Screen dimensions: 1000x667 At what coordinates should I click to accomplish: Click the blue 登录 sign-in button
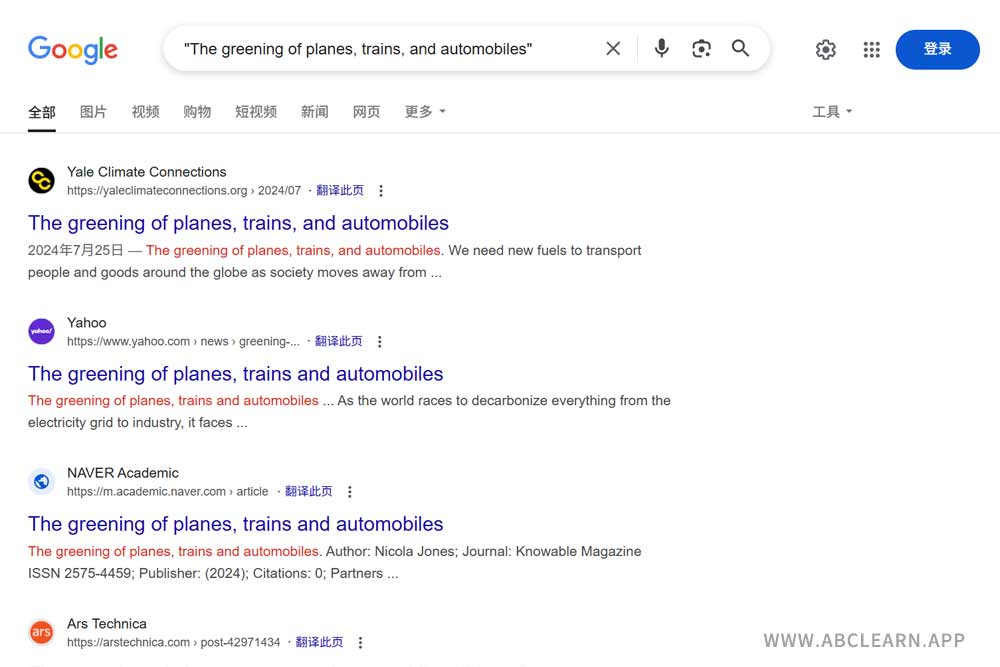pyautogui.click(x=937, y=49)
